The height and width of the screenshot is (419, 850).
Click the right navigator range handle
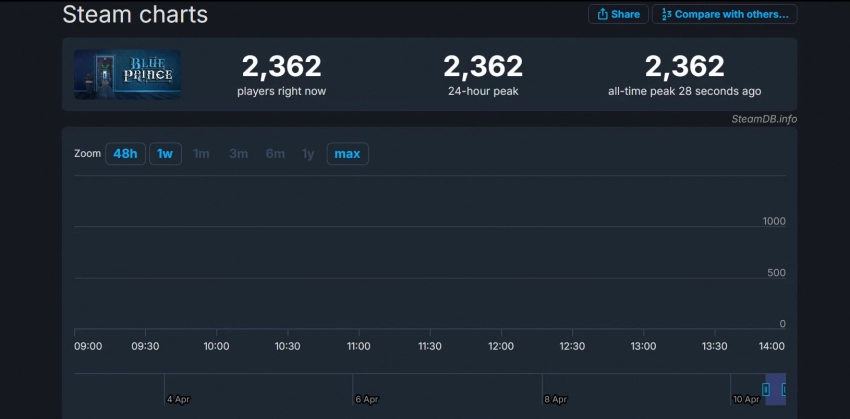click(x=784, y=389)
